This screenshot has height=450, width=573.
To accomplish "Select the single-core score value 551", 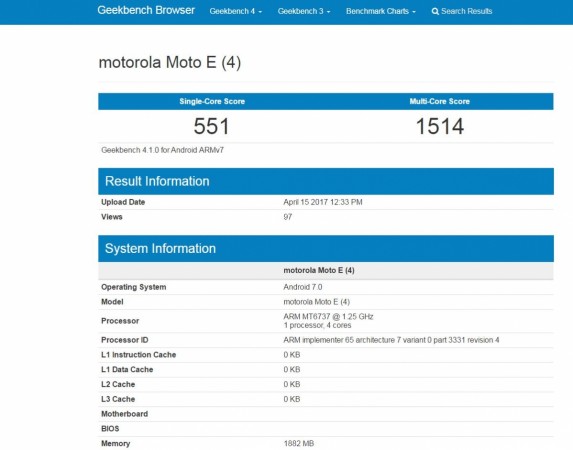I will click(x=211, y=126).
